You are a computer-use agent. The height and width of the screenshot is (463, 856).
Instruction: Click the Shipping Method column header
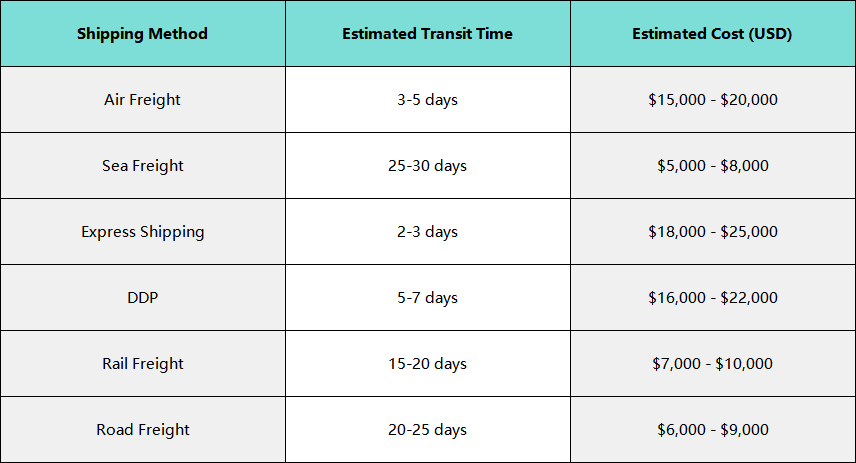(x=142, y=33)
